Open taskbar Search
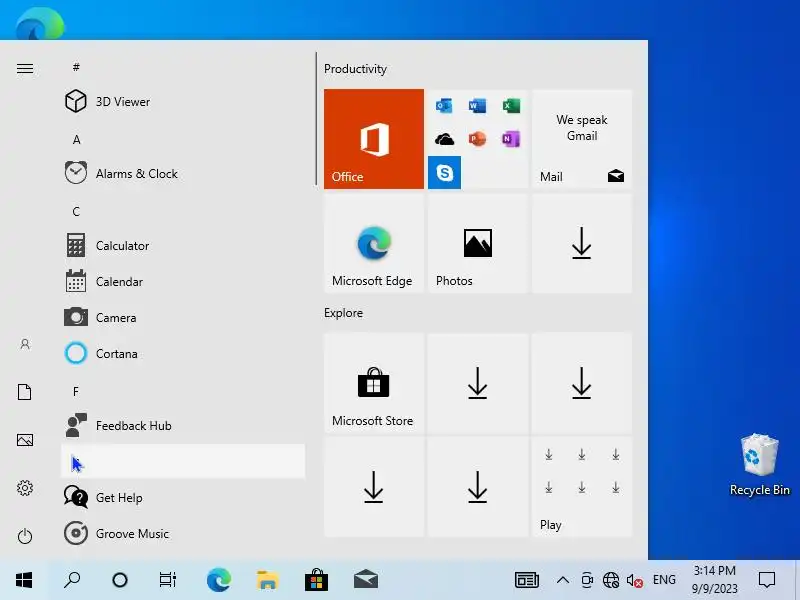Image resolution: width=800 pixels, height=600 pixels. (72, 580)
